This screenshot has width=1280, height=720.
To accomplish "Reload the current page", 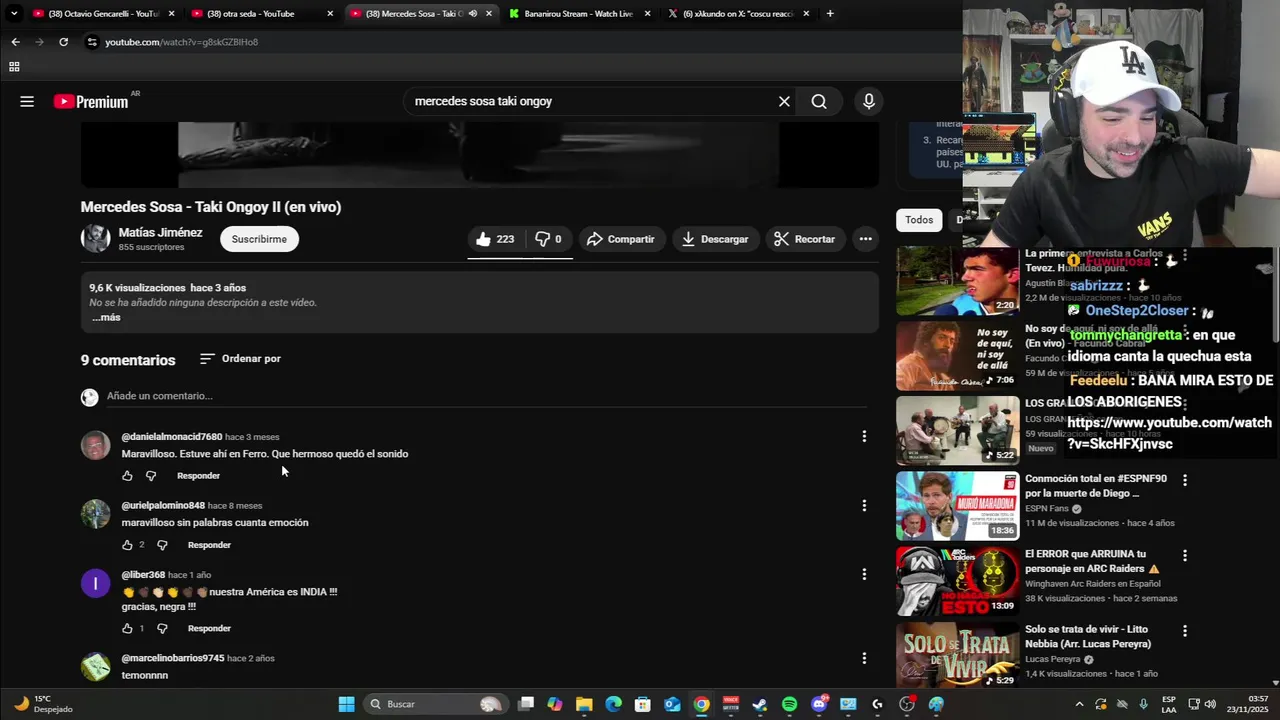I will (x=63, y=42).
